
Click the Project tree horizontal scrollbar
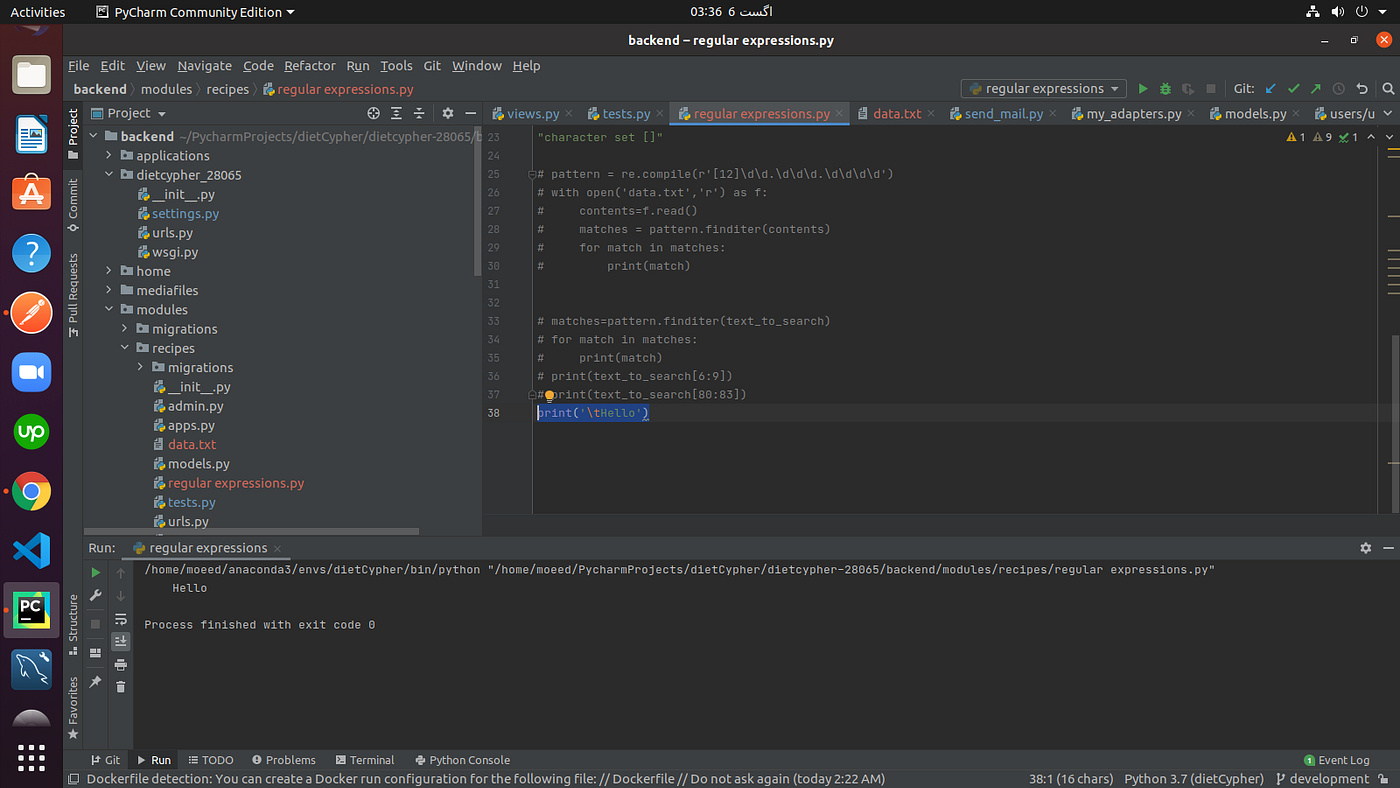[251, 532]
